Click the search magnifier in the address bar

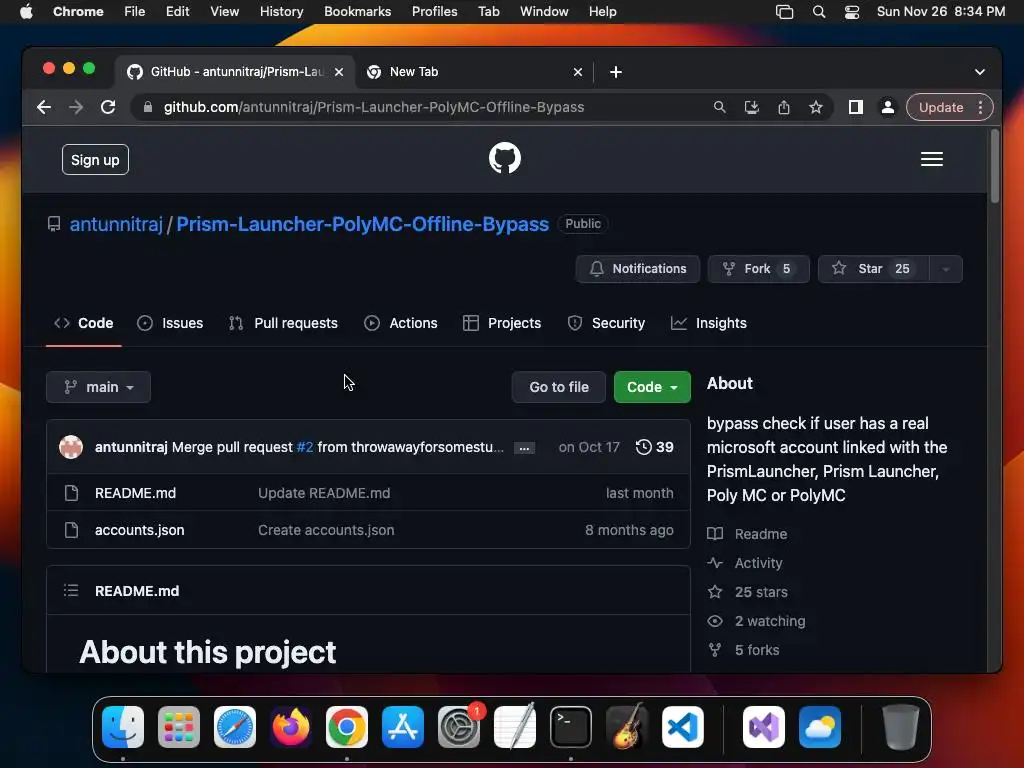pyautogui.click(x=719, y=107)
